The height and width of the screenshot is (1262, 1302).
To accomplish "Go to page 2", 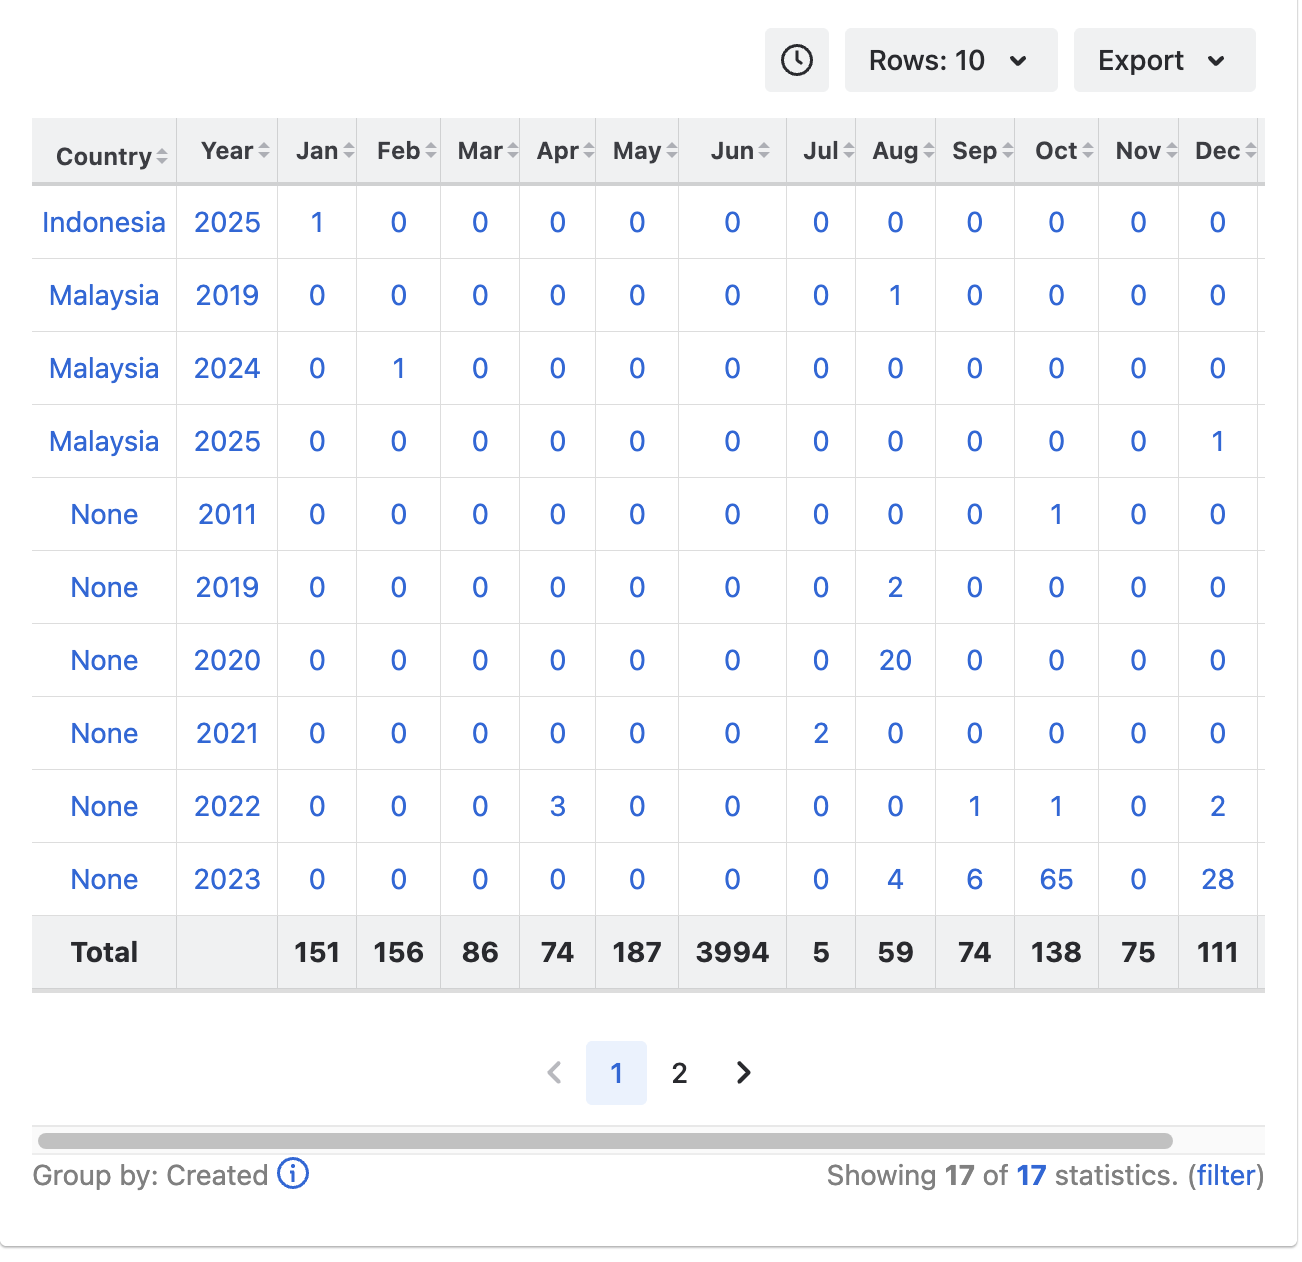I will [x=679, y=1073].
